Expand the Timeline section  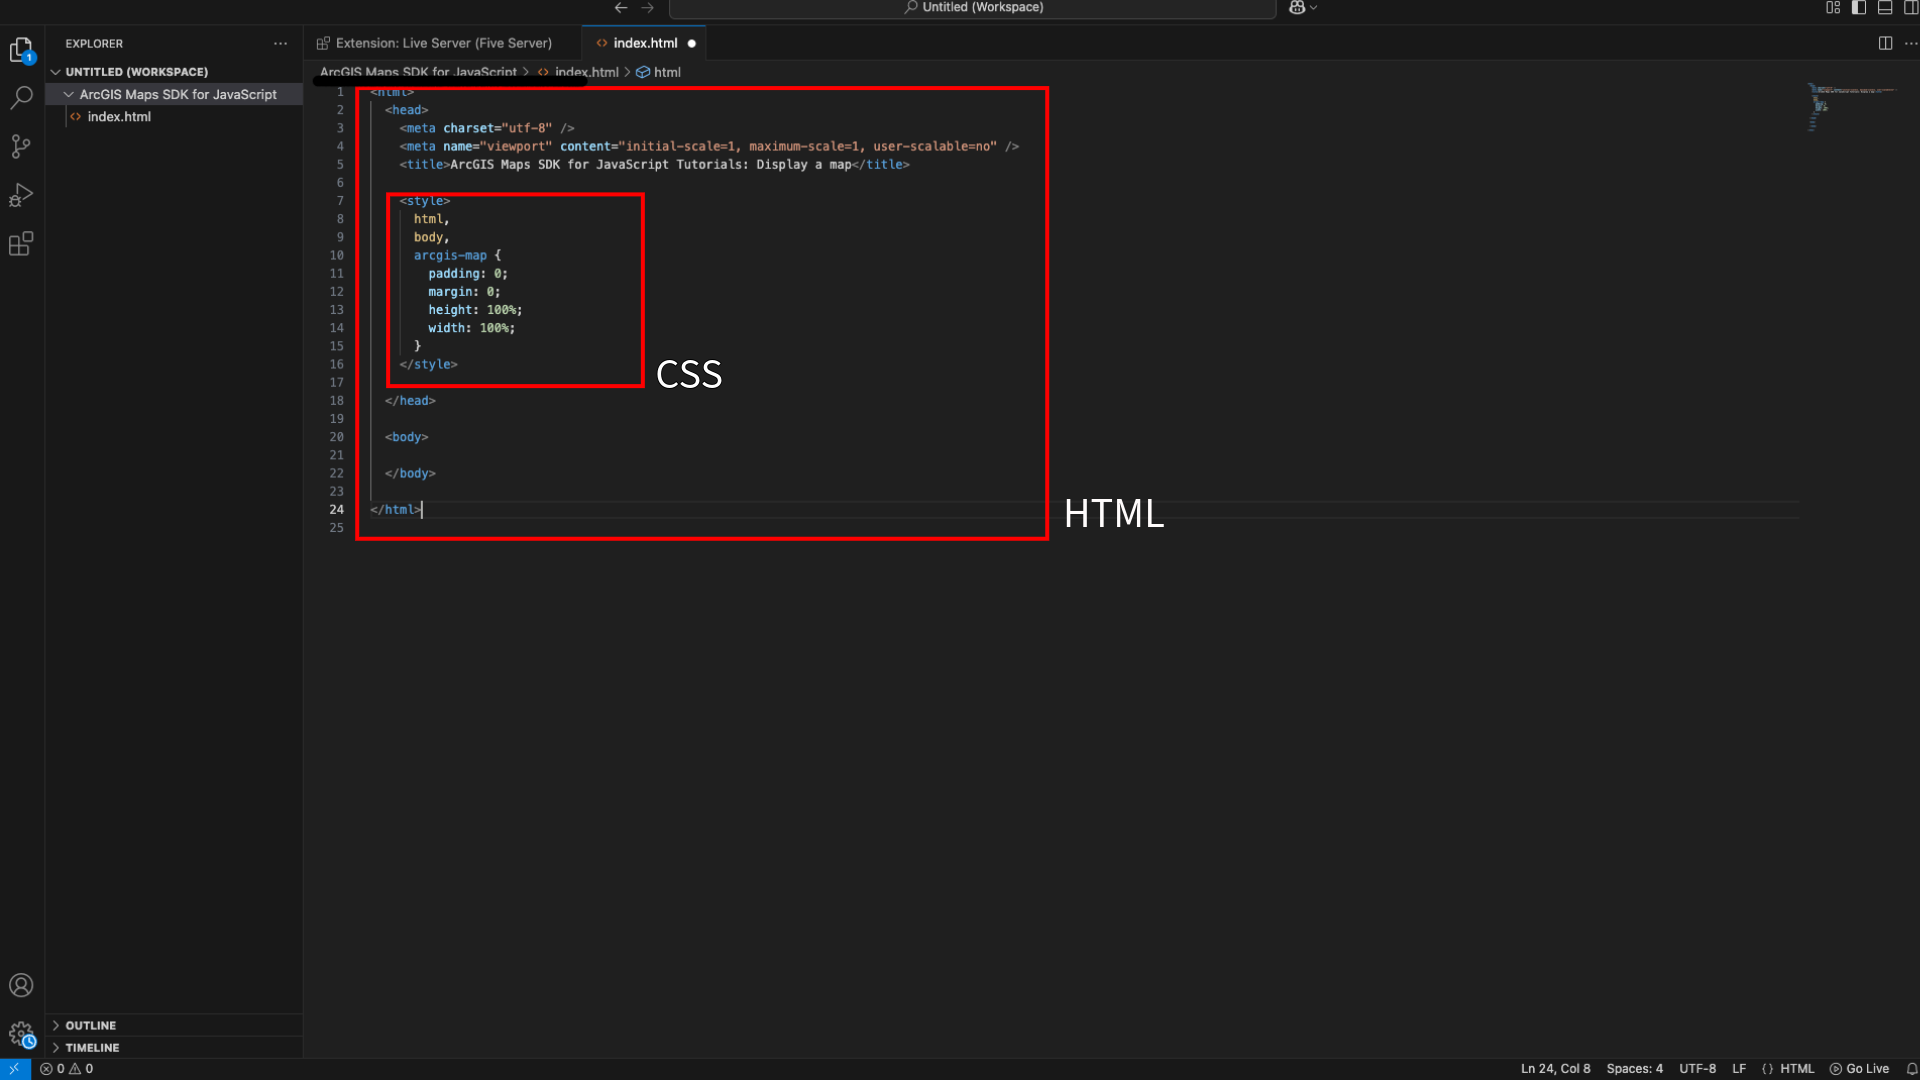point(92,1047)
